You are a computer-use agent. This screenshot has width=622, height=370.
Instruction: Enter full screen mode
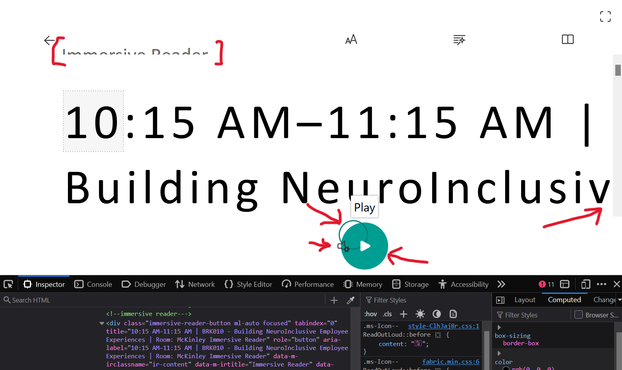coord(605,17)
